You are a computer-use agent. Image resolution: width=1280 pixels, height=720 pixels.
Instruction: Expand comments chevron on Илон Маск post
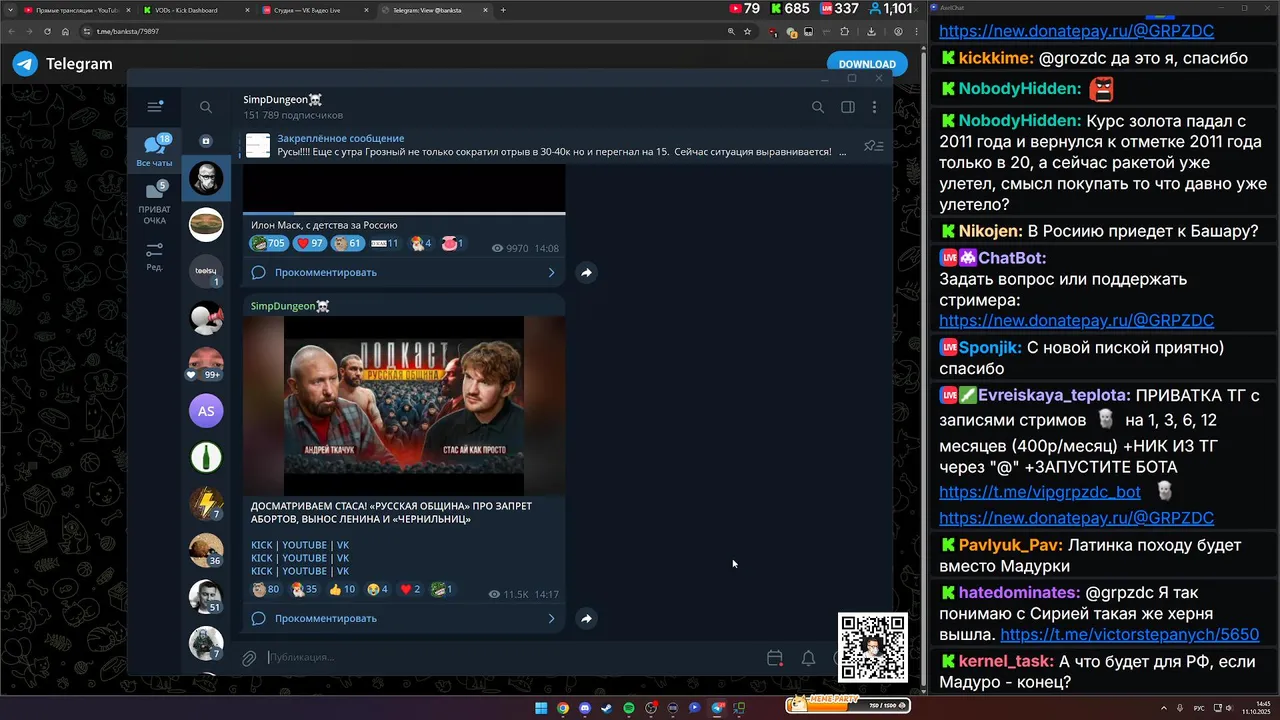551,272
